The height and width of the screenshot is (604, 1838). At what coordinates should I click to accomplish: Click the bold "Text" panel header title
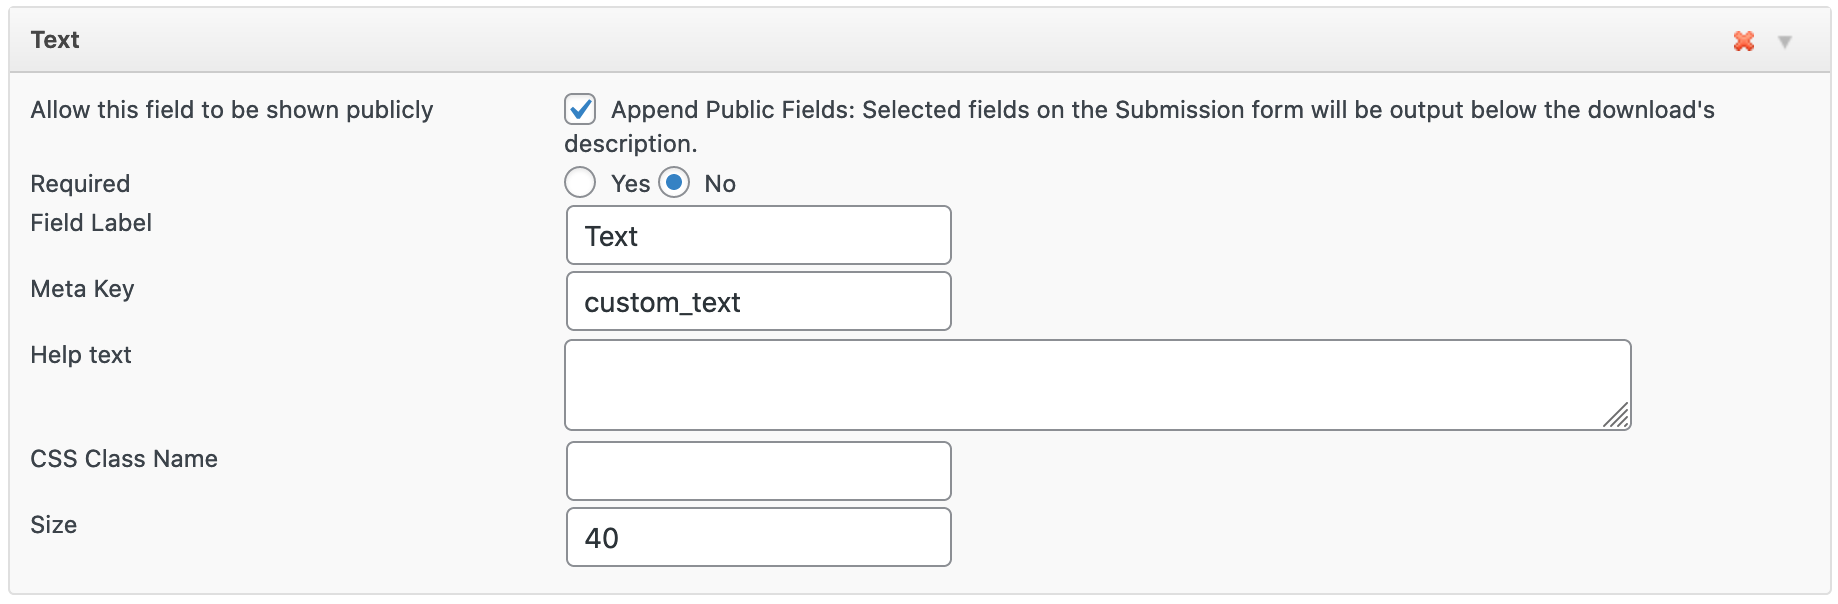(x=55, y=40)
